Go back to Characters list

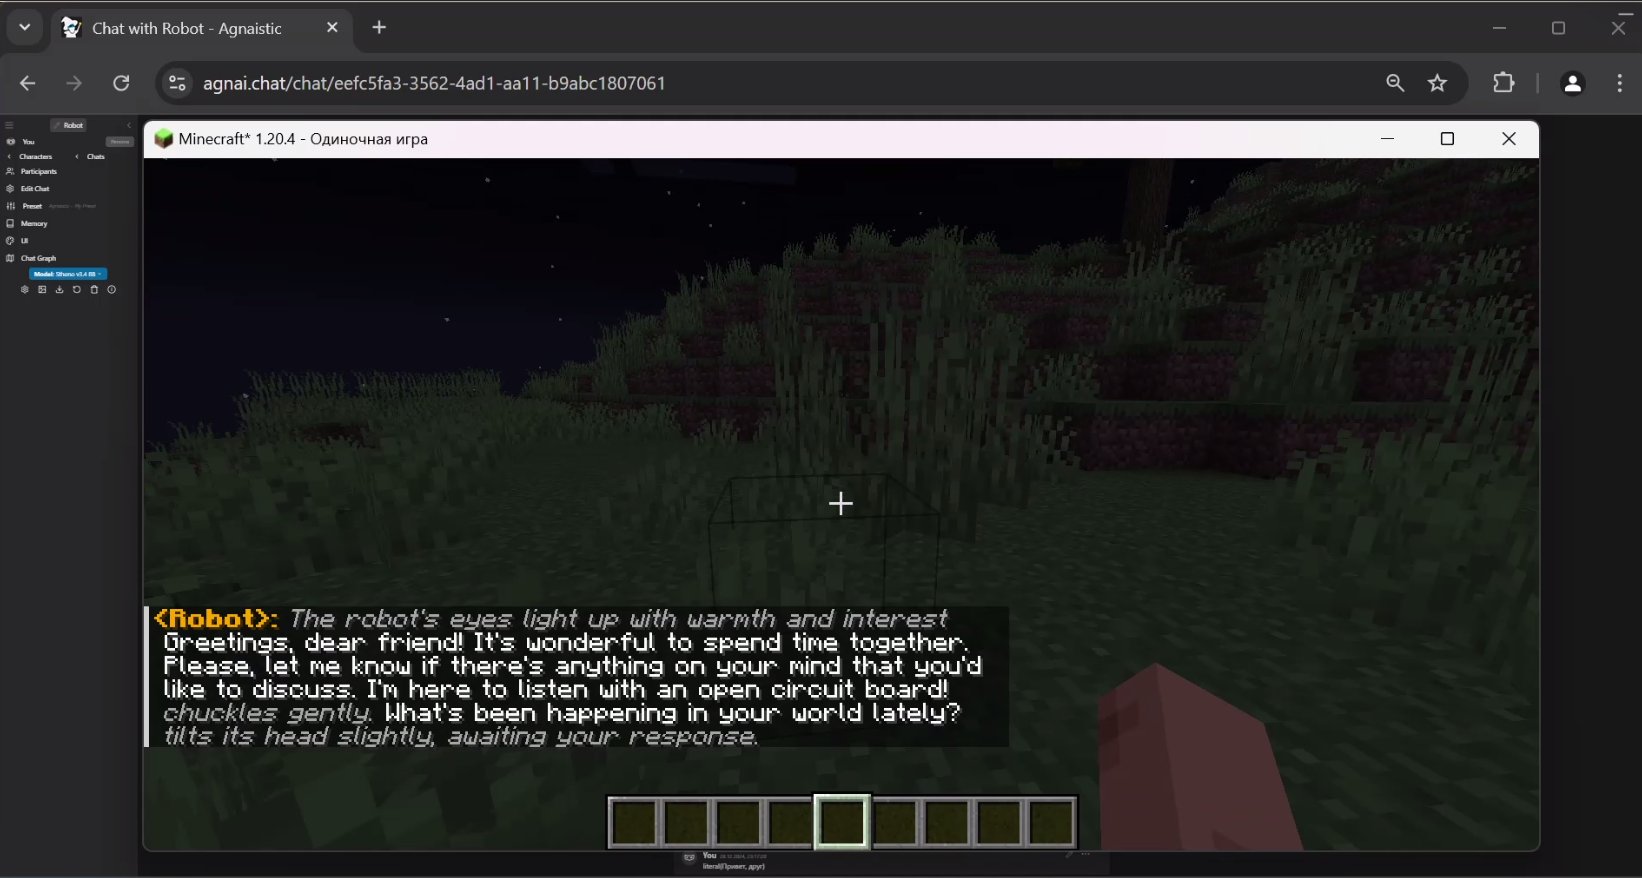[x=30, y=157]
